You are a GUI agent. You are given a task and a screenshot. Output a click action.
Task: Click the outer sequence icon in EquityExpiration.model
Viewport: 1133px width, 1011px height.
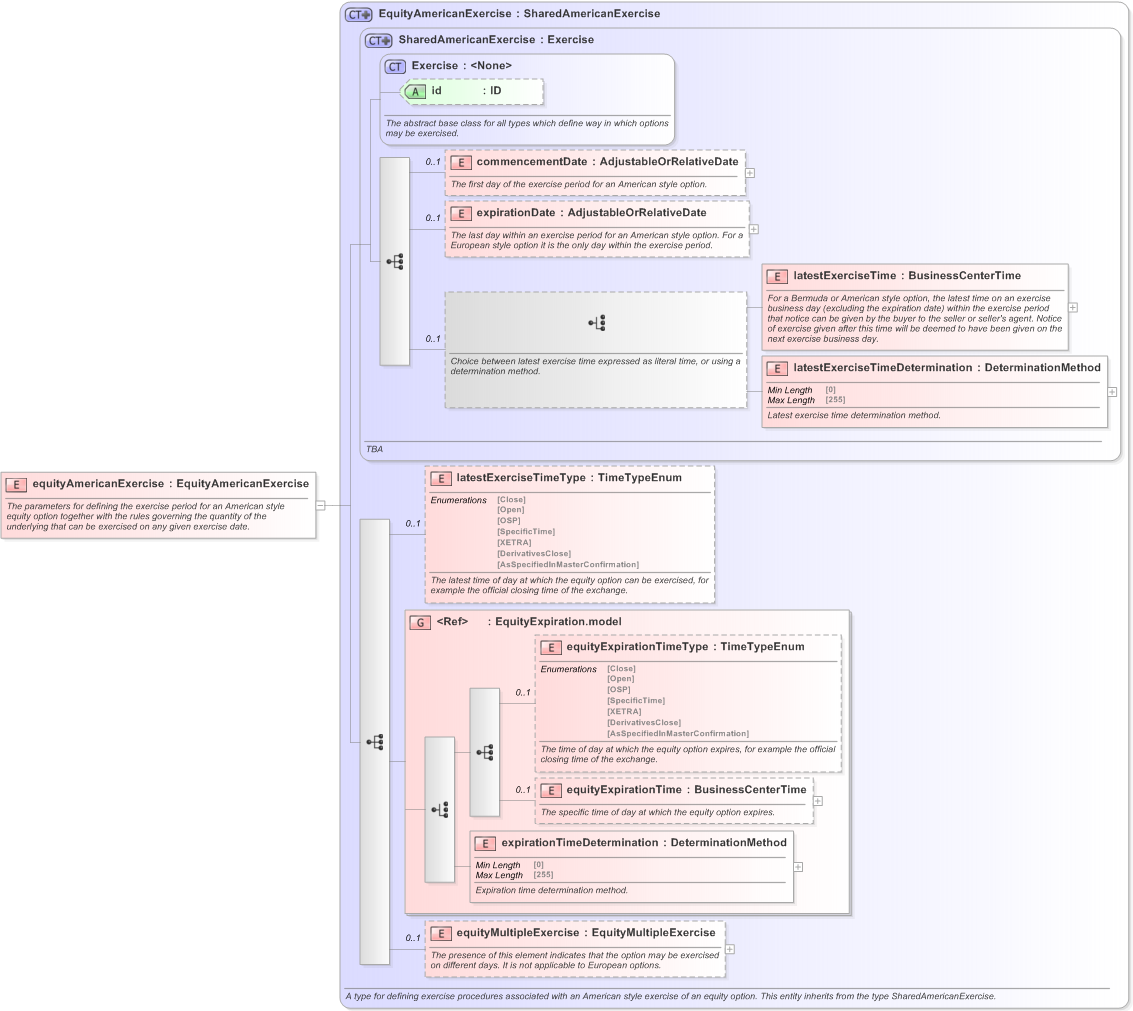pos(440,810)
